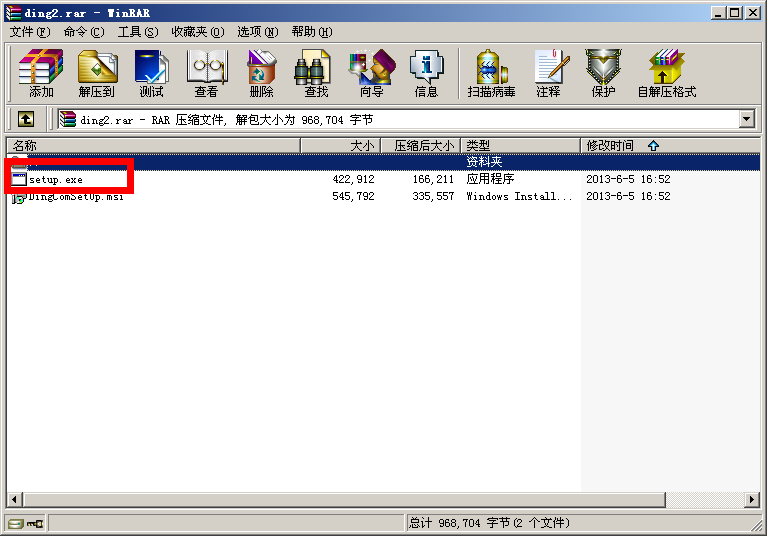Click the key password icon in status bar
The width and height of the screenshot is (767, 536).
click(x=35, y=524)
